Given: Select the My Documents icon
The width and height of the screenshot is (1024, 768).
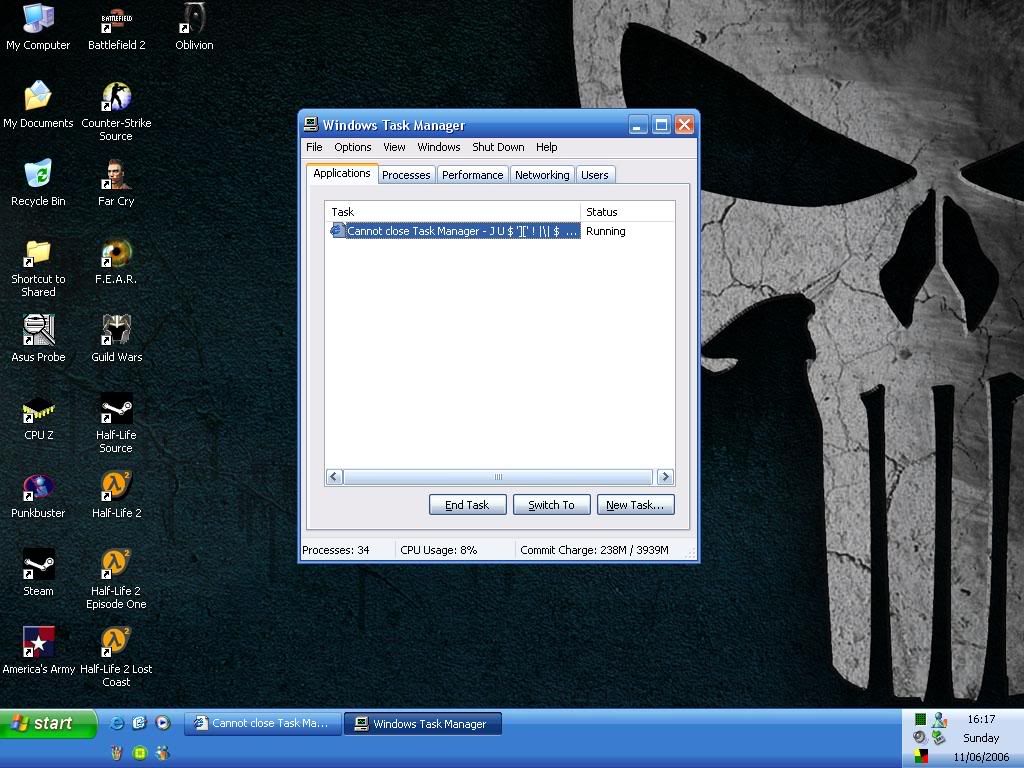Looking at the screenshot, I should click(x=38, y=104).
